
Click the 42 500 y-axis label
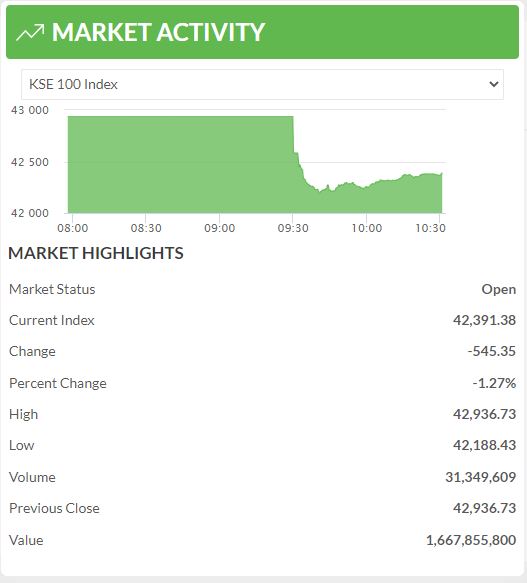pos(30,162)
